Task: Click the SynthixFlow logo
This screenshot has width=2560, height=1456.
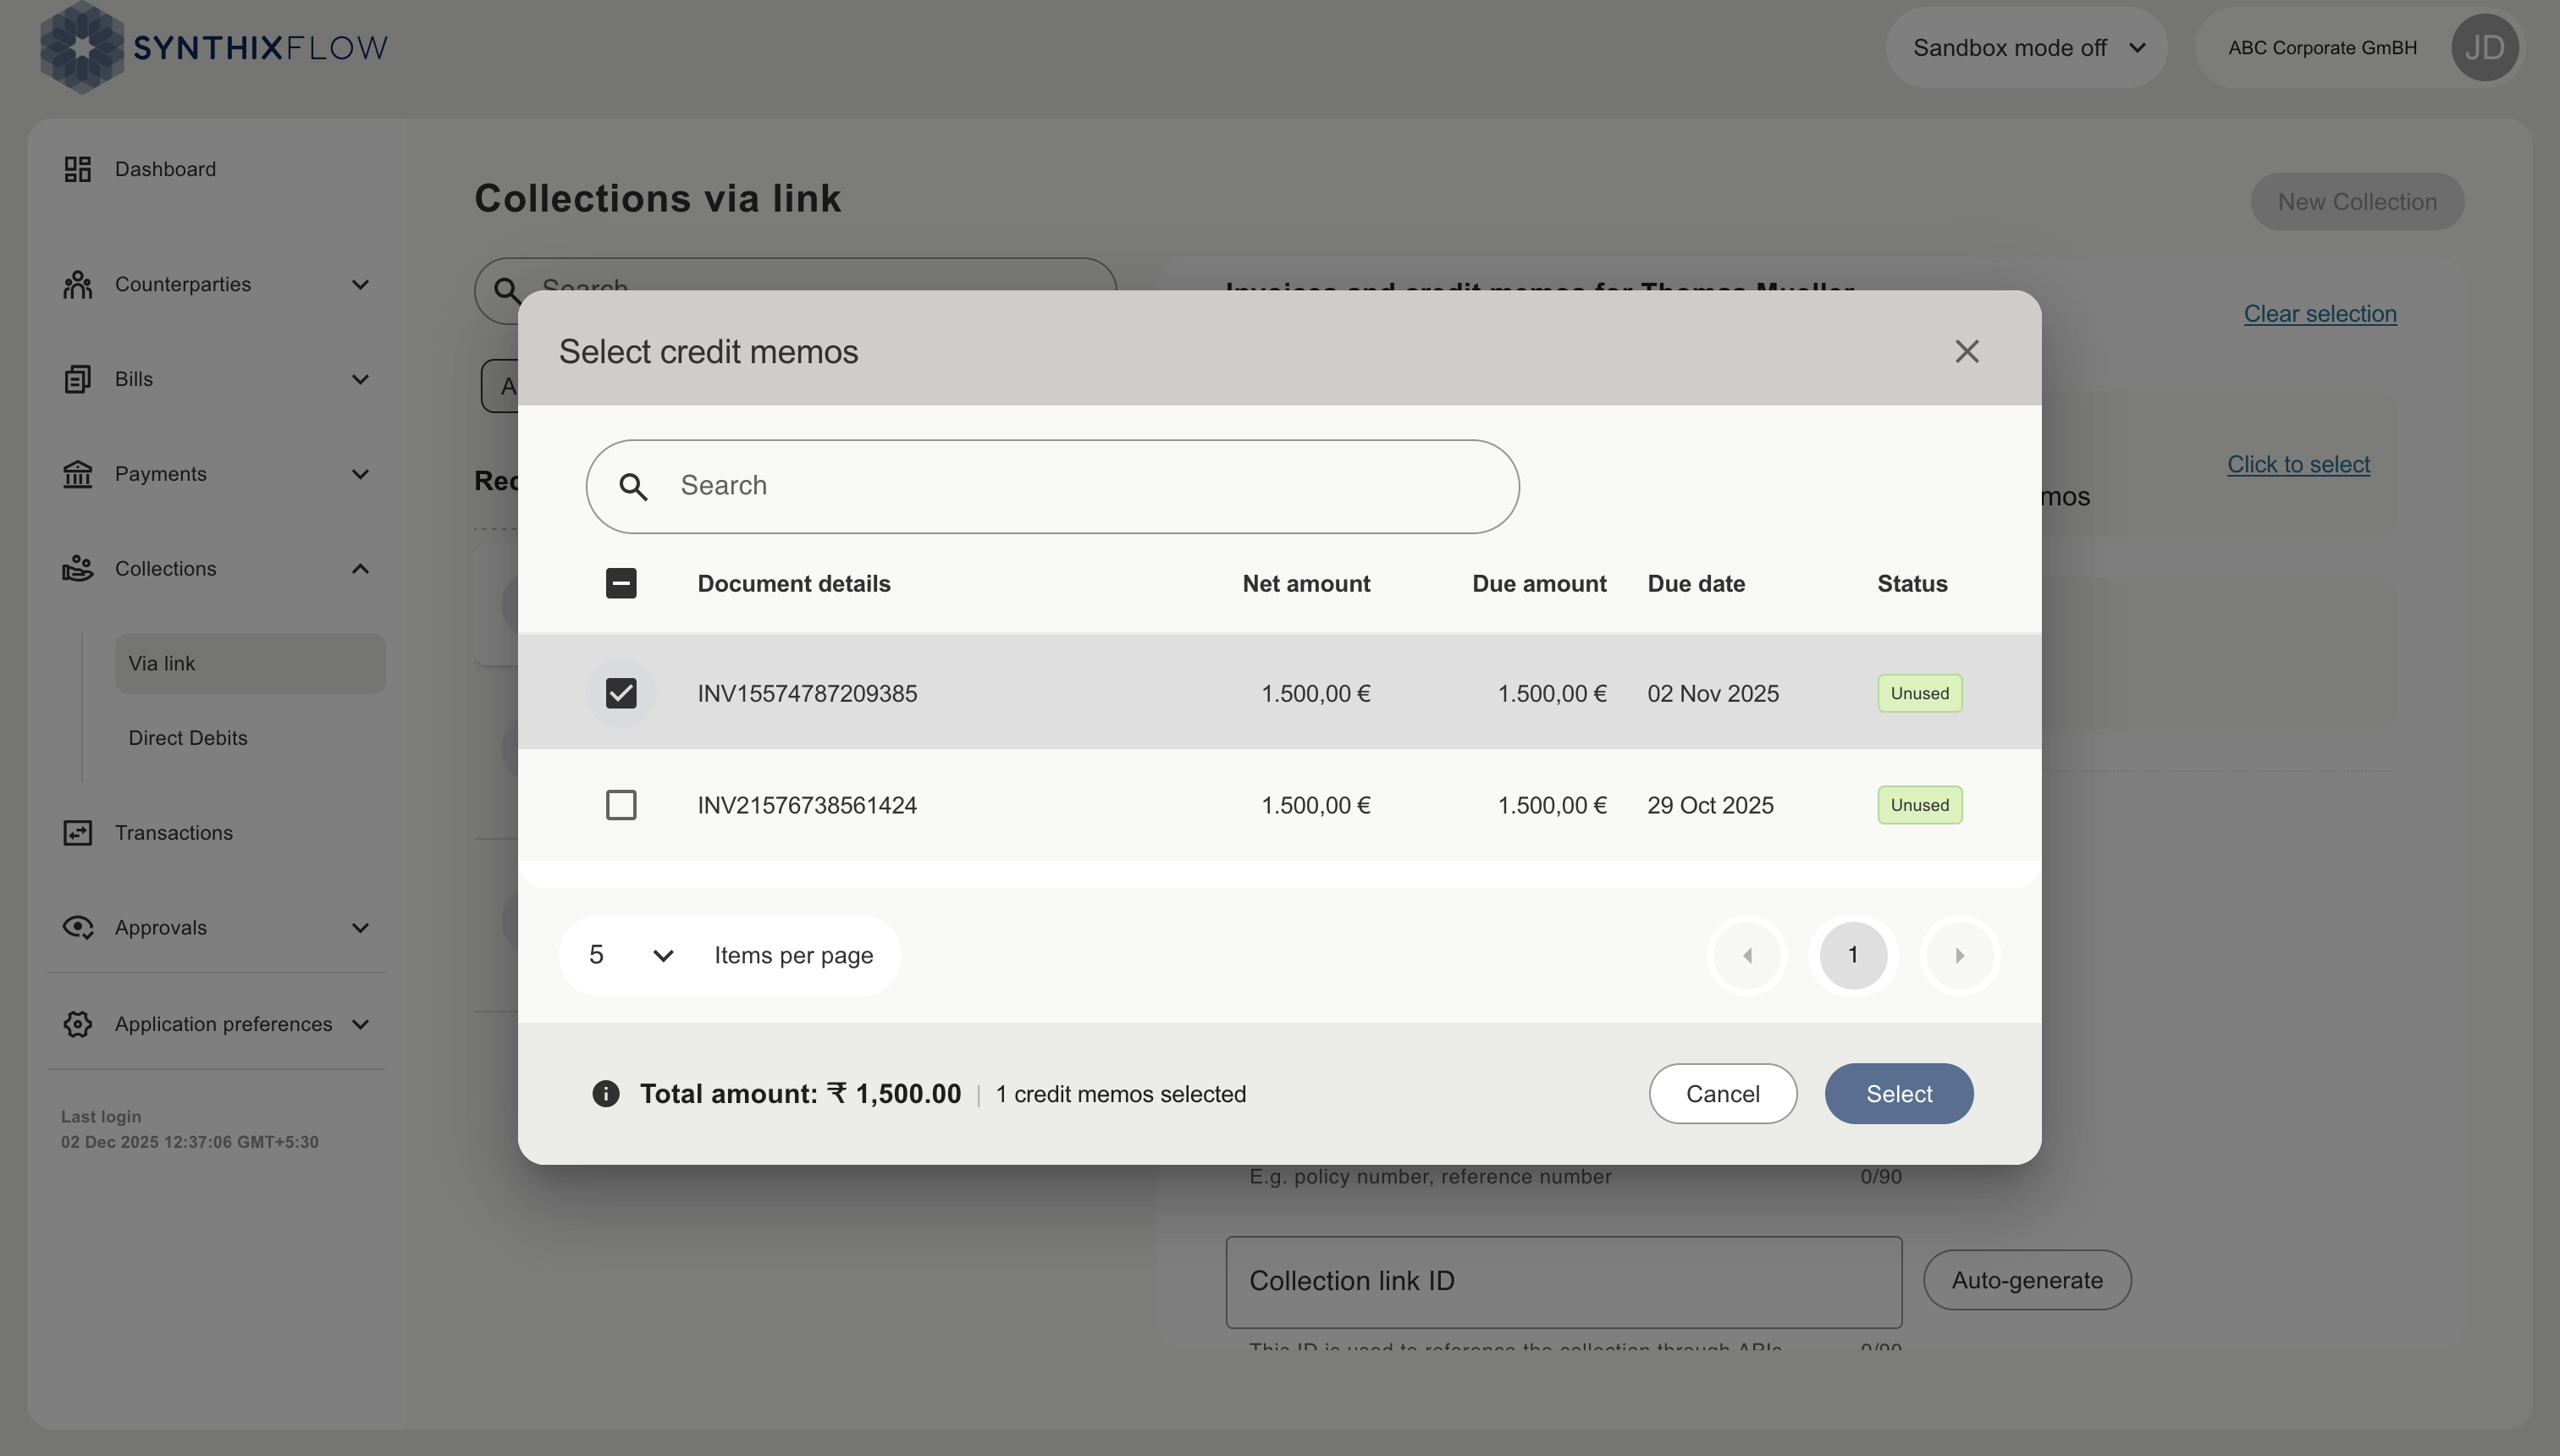Action: point(214,47)
